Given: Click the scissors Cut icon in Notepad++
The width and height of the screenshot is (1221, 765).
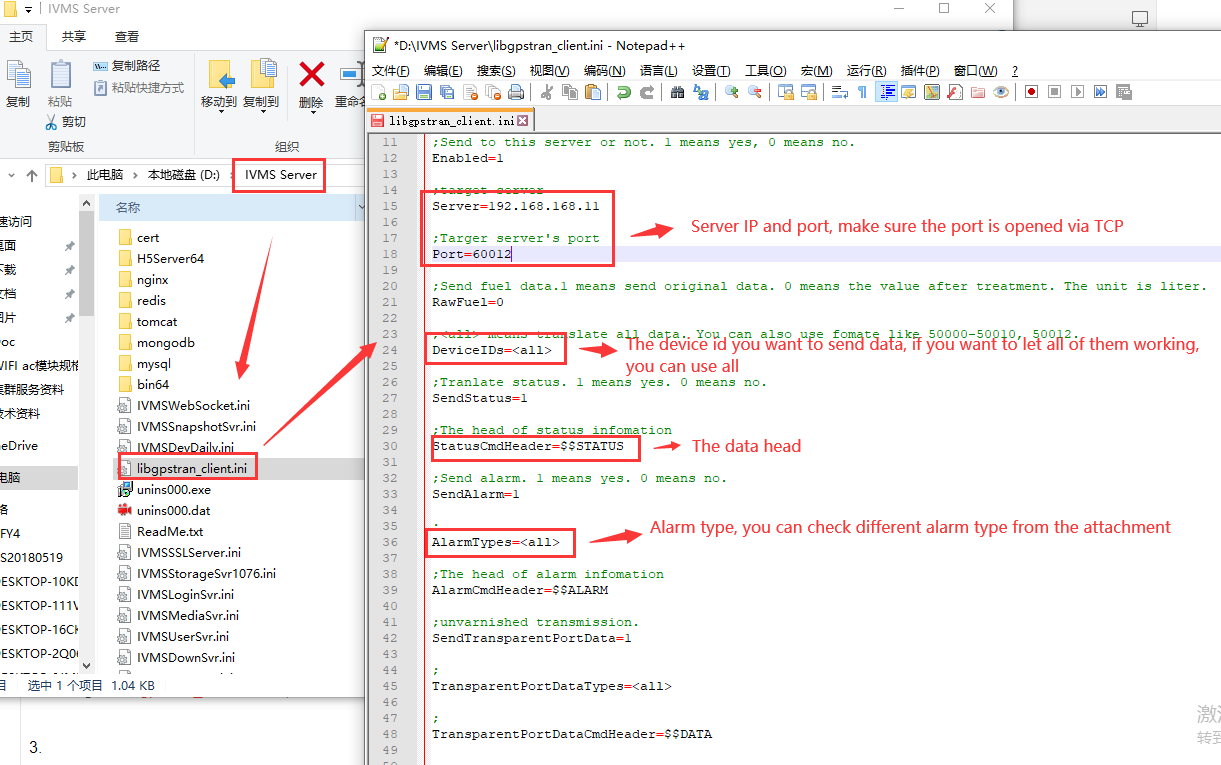Looking at the screenshot, I should pyautogui.click(x=547, y=92).
